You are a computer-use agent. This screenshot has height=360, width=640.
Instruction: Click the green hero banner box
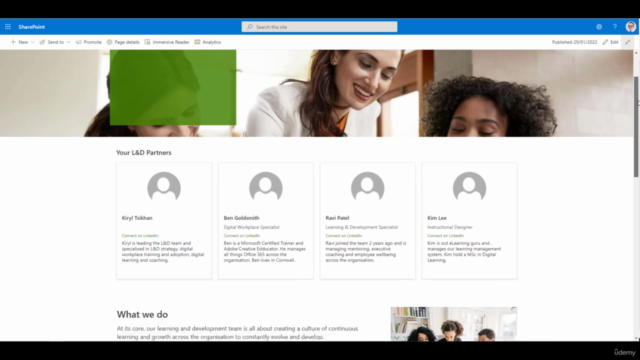point(173,87)
